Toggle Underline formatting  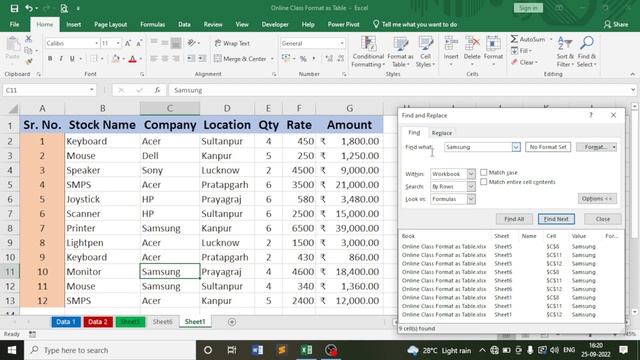72,59
